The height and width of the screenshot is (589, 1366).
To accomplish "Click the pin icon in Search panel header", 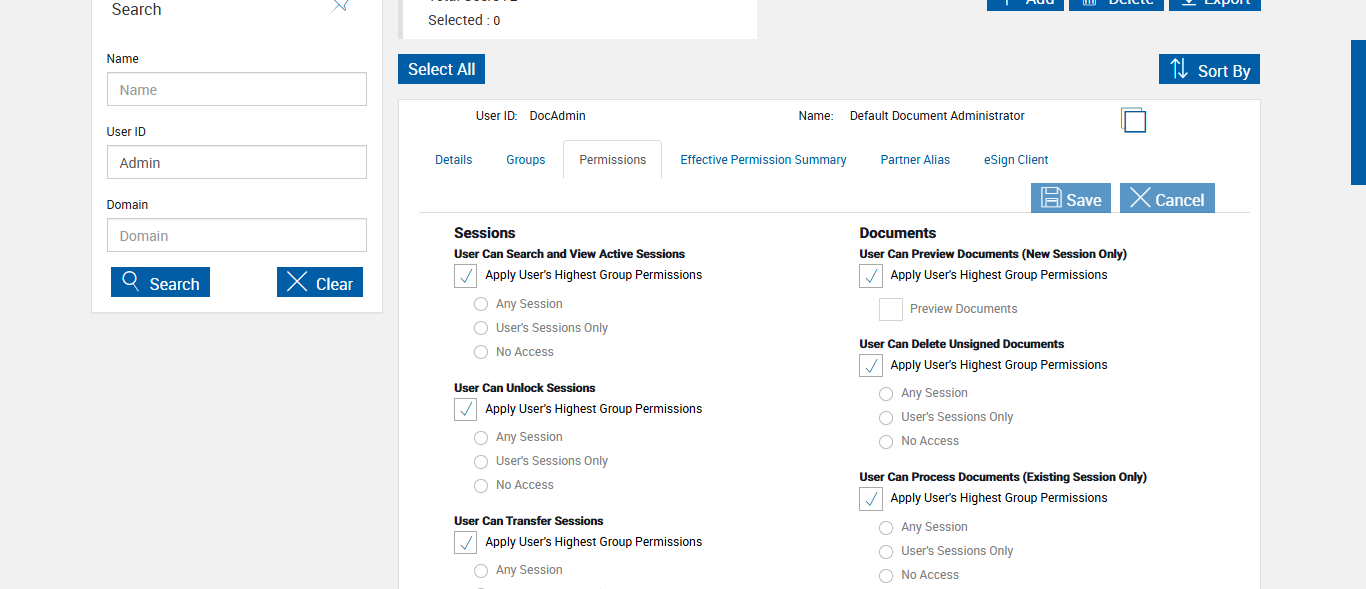I will coord(341,5).
